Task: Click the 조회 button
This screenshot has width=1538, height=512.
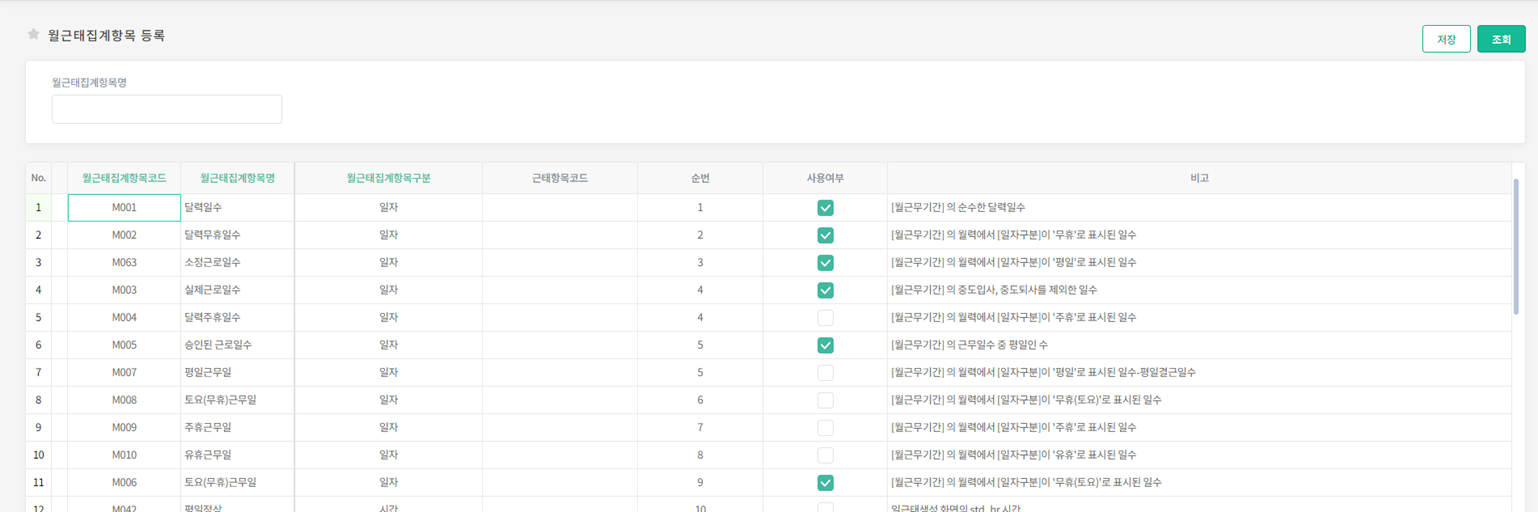Action: pos(1501,39)
